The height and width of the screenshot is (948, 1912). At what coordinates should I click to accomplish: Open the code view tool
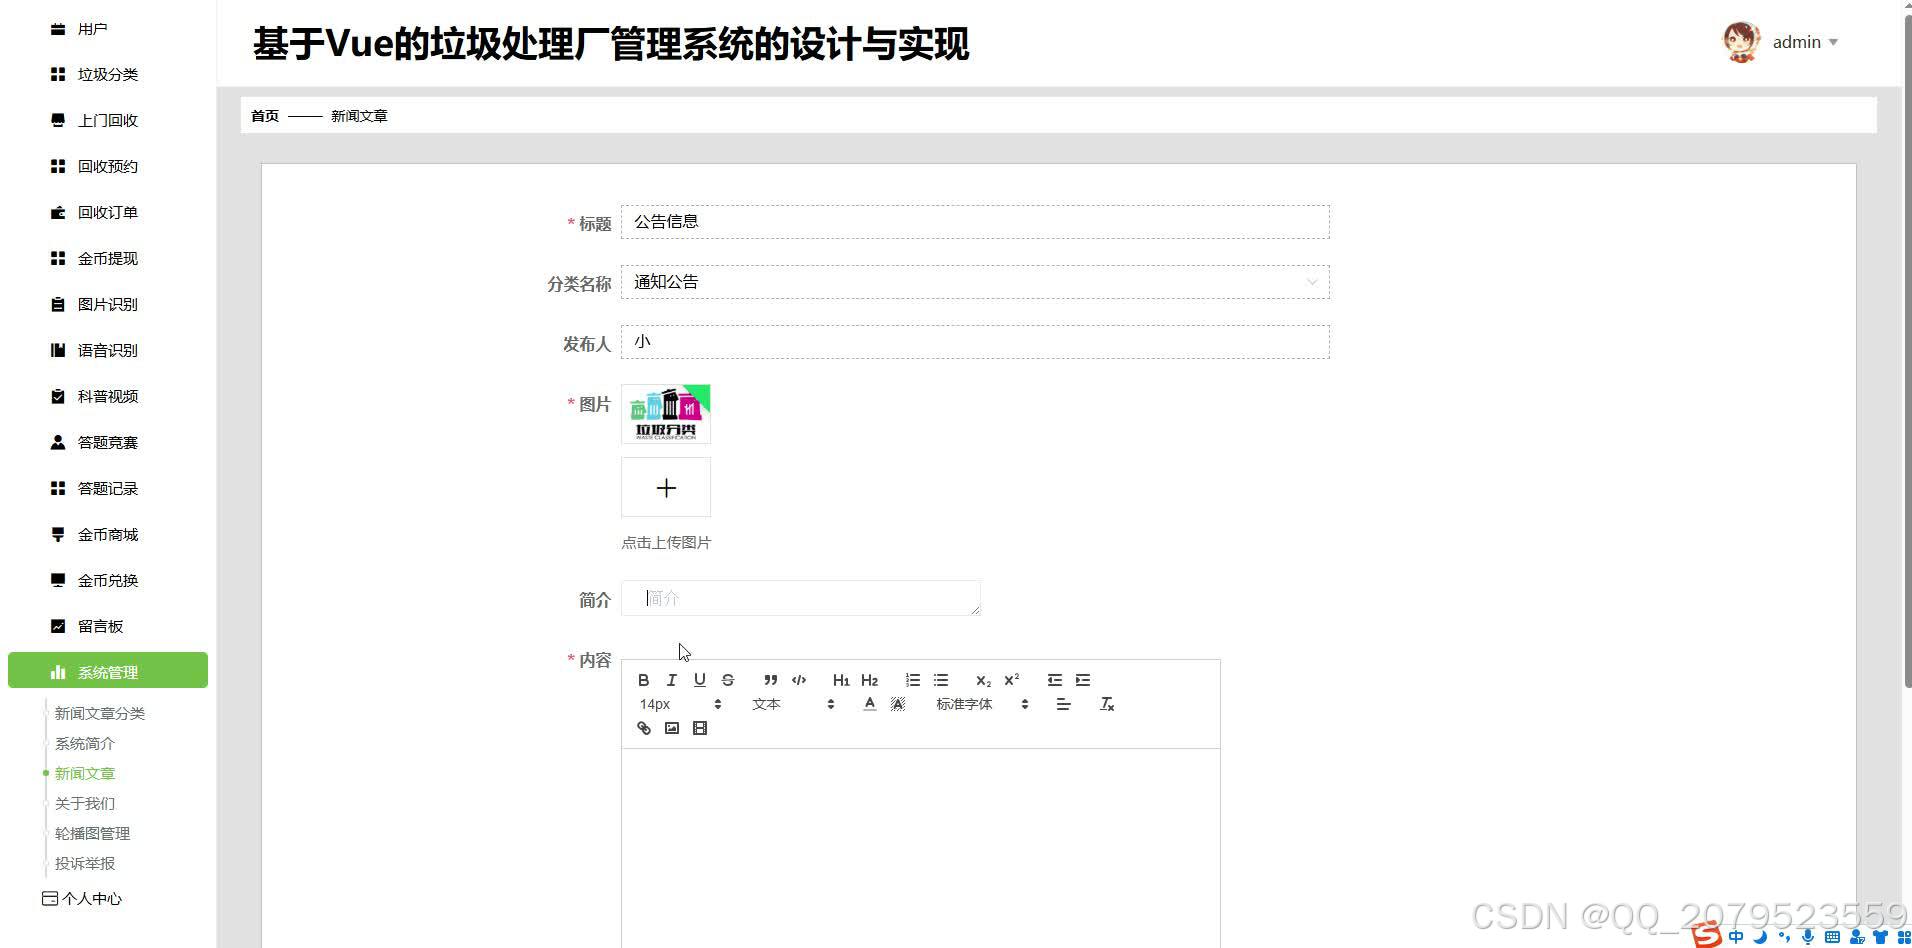[798, 679]
